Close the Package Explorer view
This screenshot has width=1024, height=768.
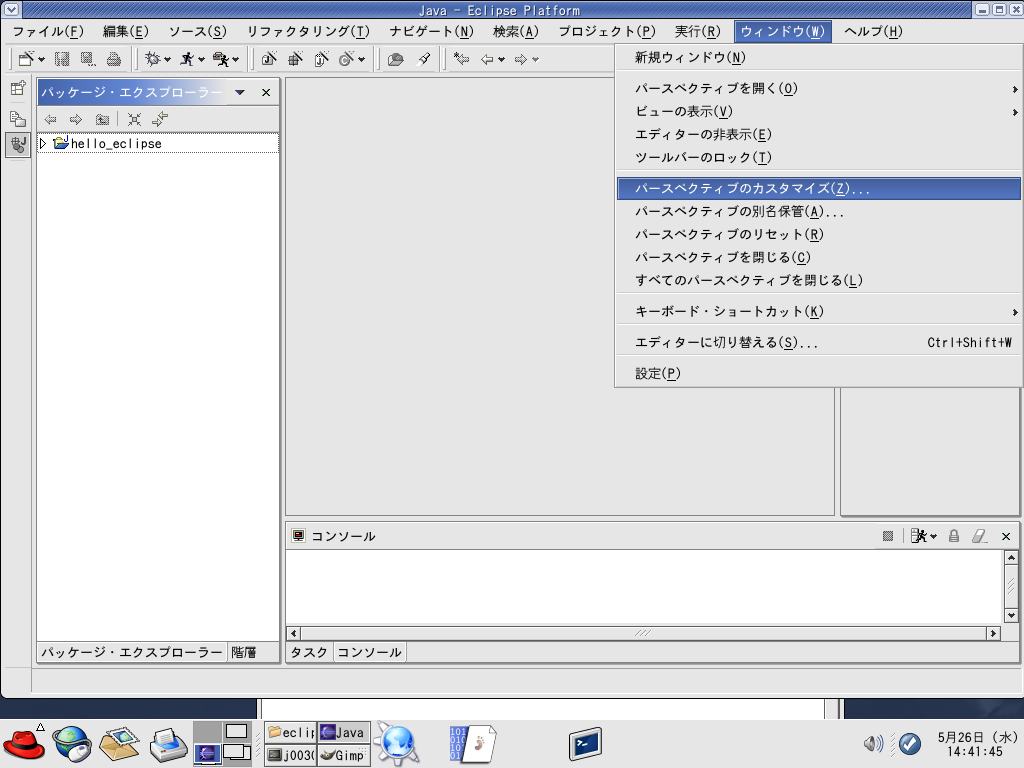point(266,93)
